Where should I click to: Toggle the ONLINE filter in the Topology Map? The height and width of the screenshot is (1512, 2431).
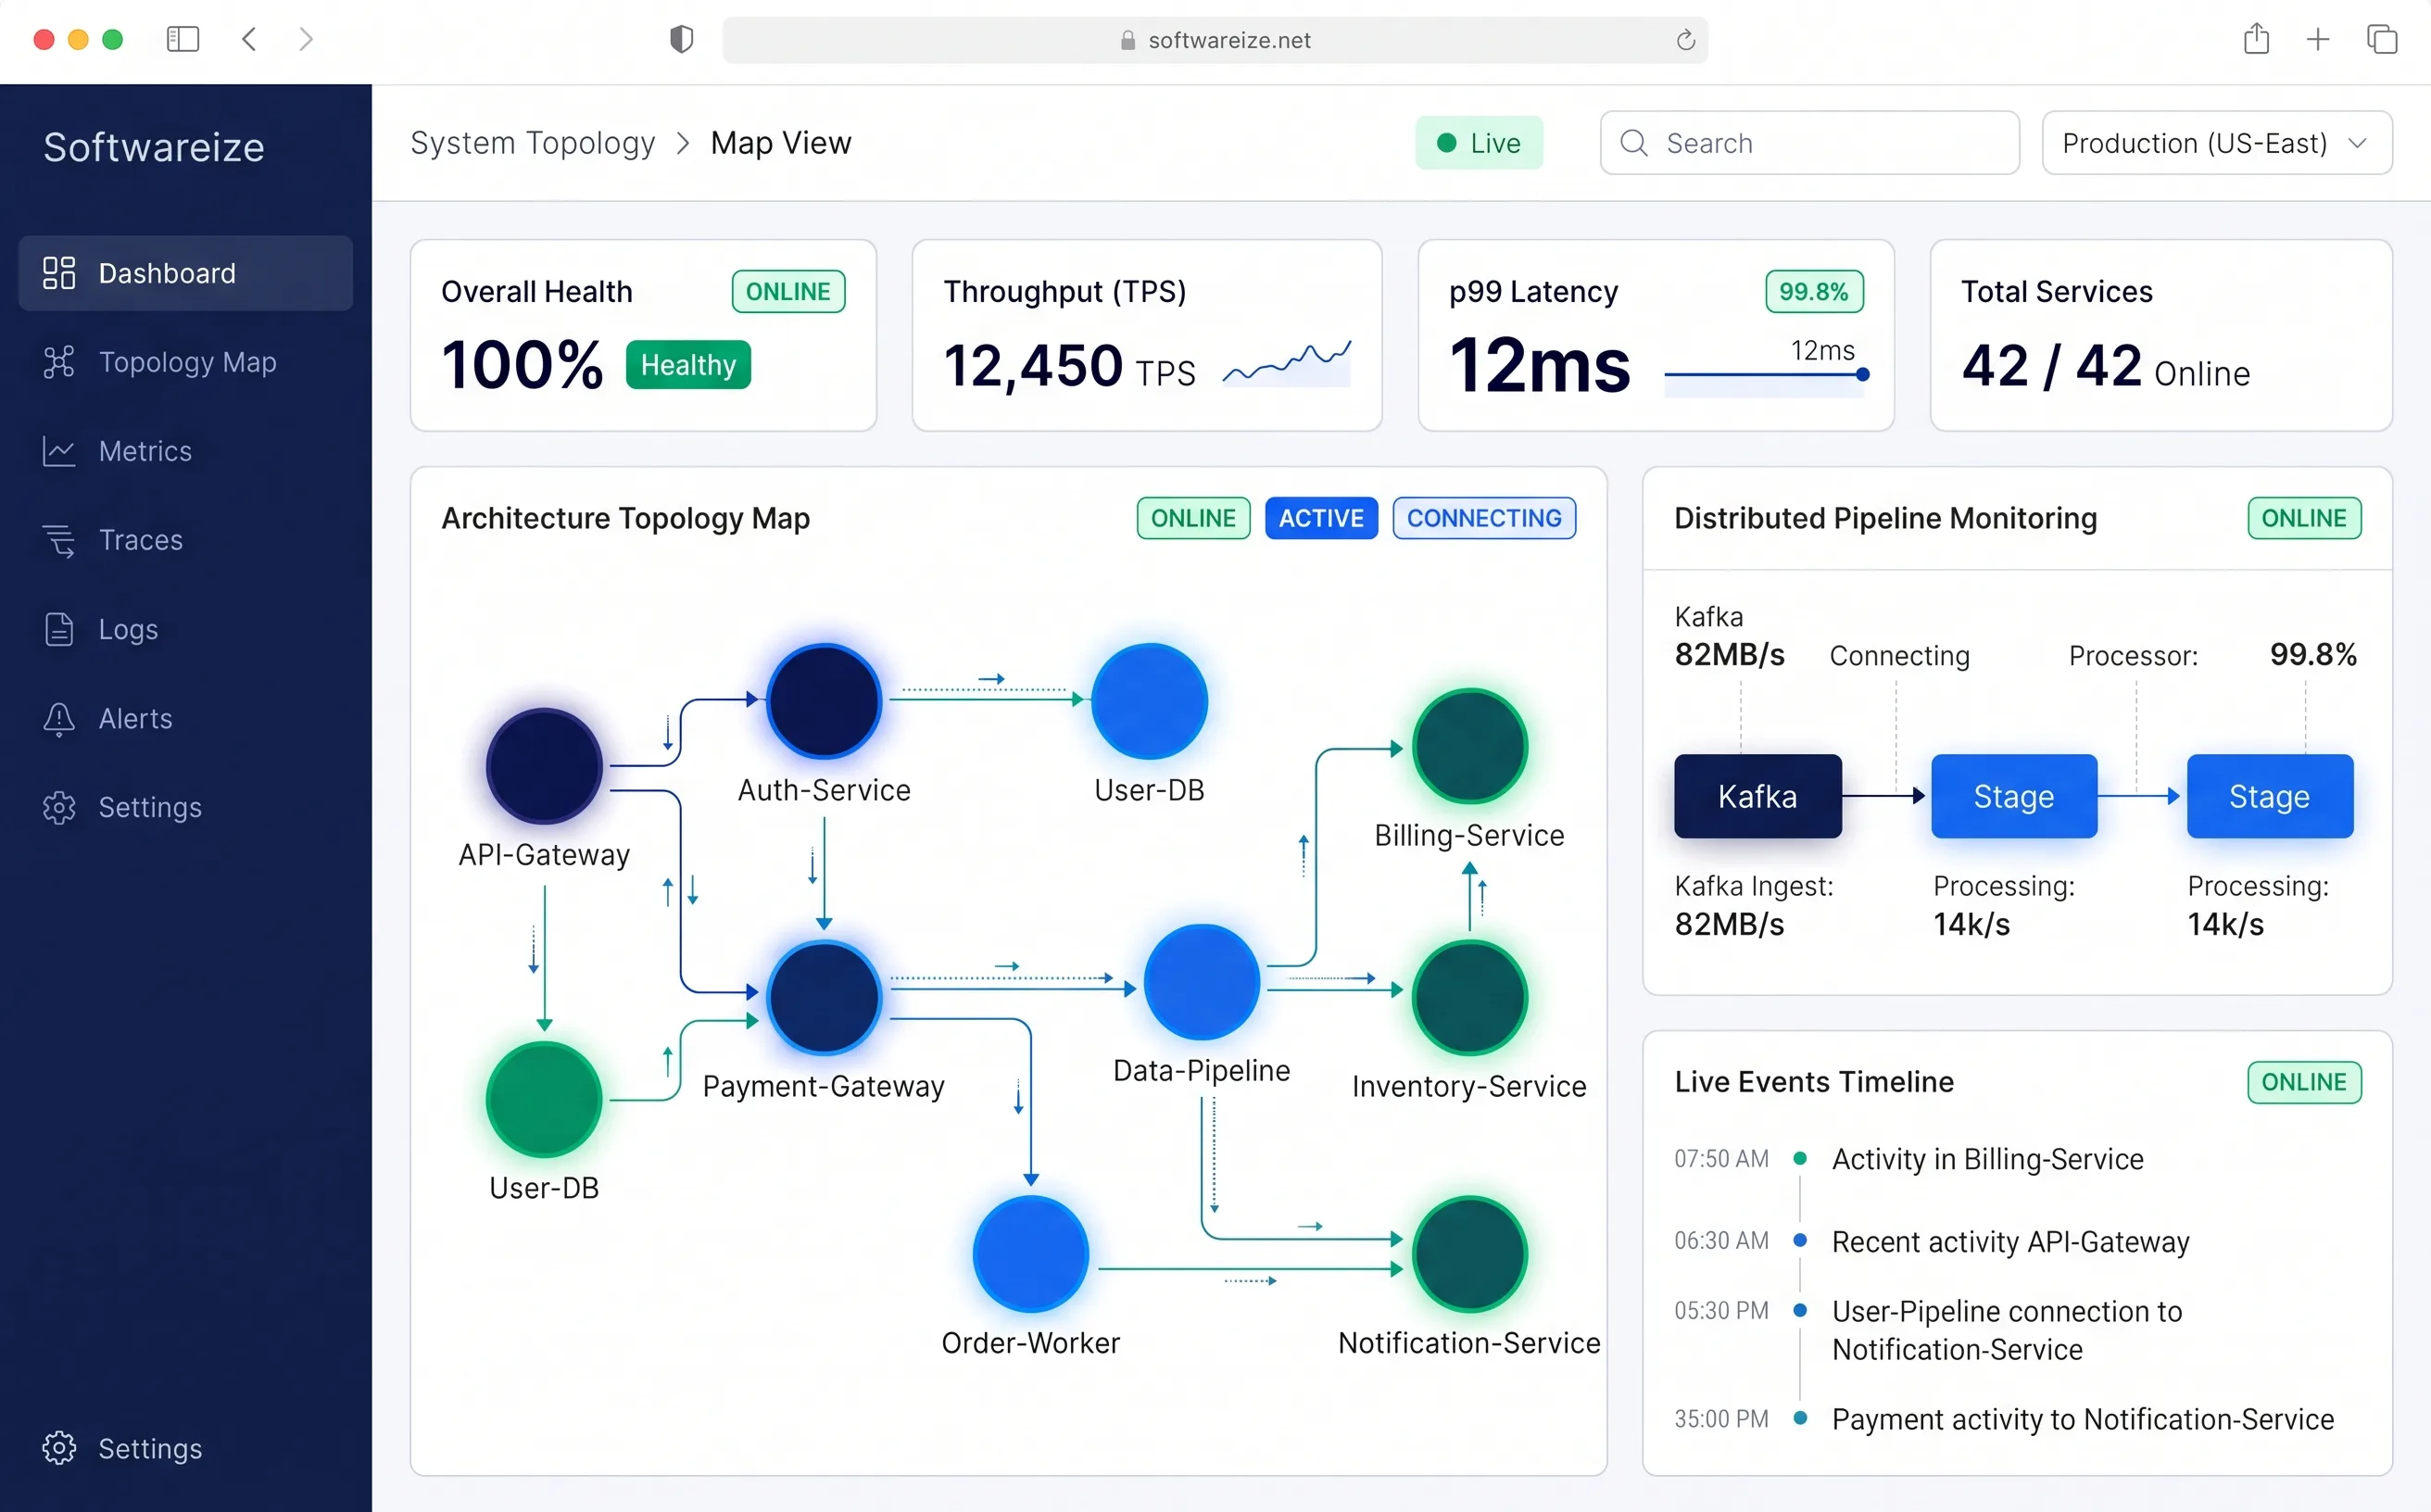click(x=1193, y=518)
